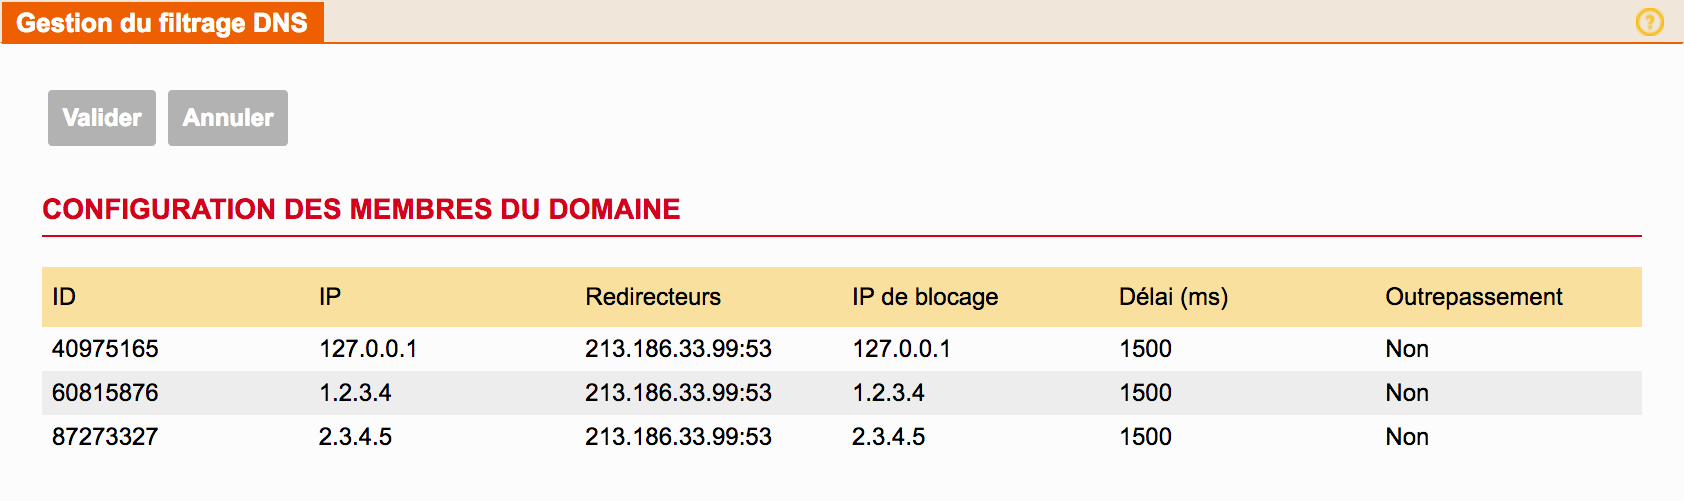This screenshot has height=501, width=1684.
Task: Select the Gestion du filtrage DNS tab
Action: click(162, 23)
